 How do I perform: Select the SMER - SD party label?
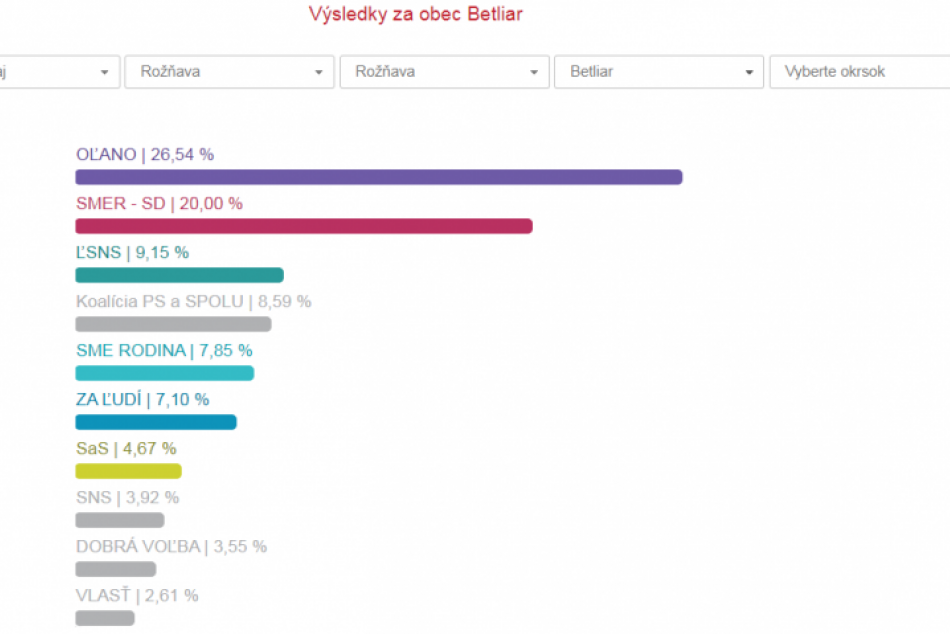pyautogui.click(x=158, y=203)
